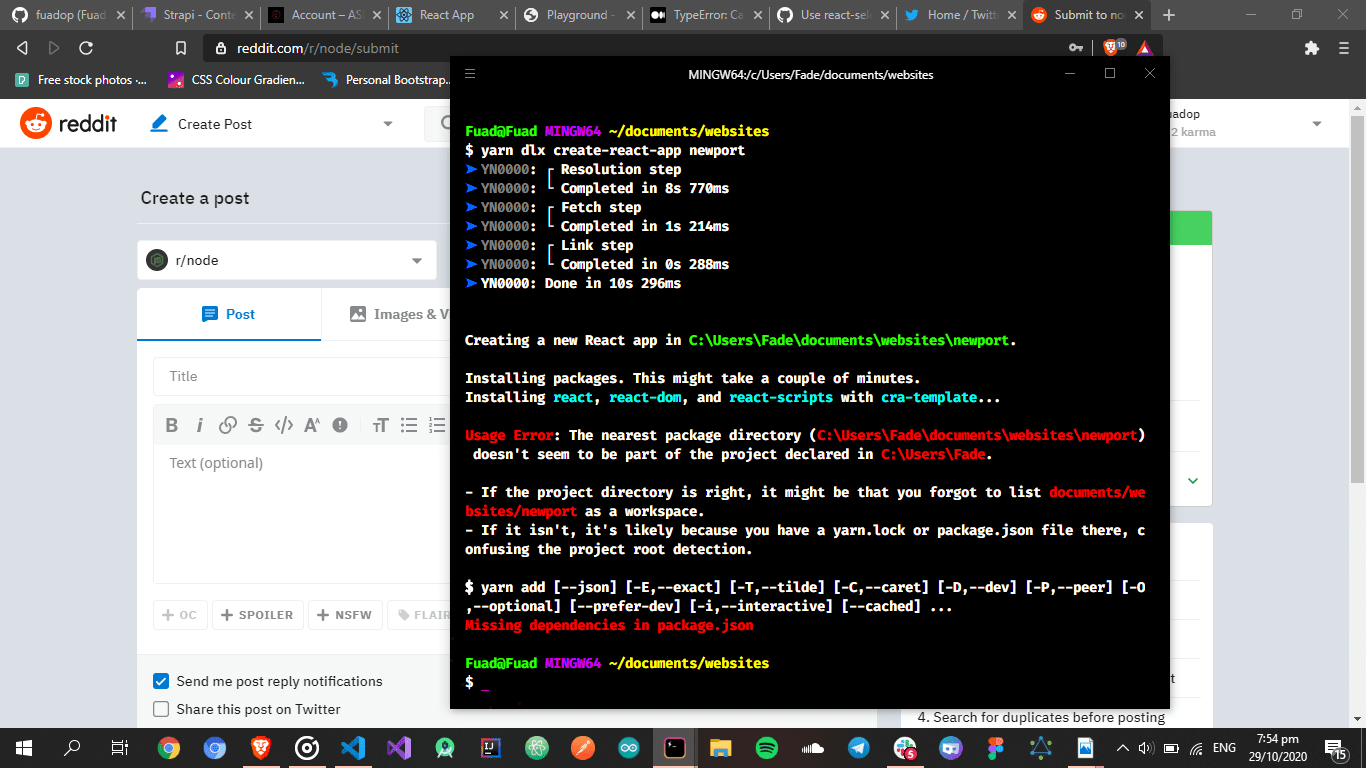1366x768 pixels.
Task: Switch to the Images & Video tab
Action: 399,314
